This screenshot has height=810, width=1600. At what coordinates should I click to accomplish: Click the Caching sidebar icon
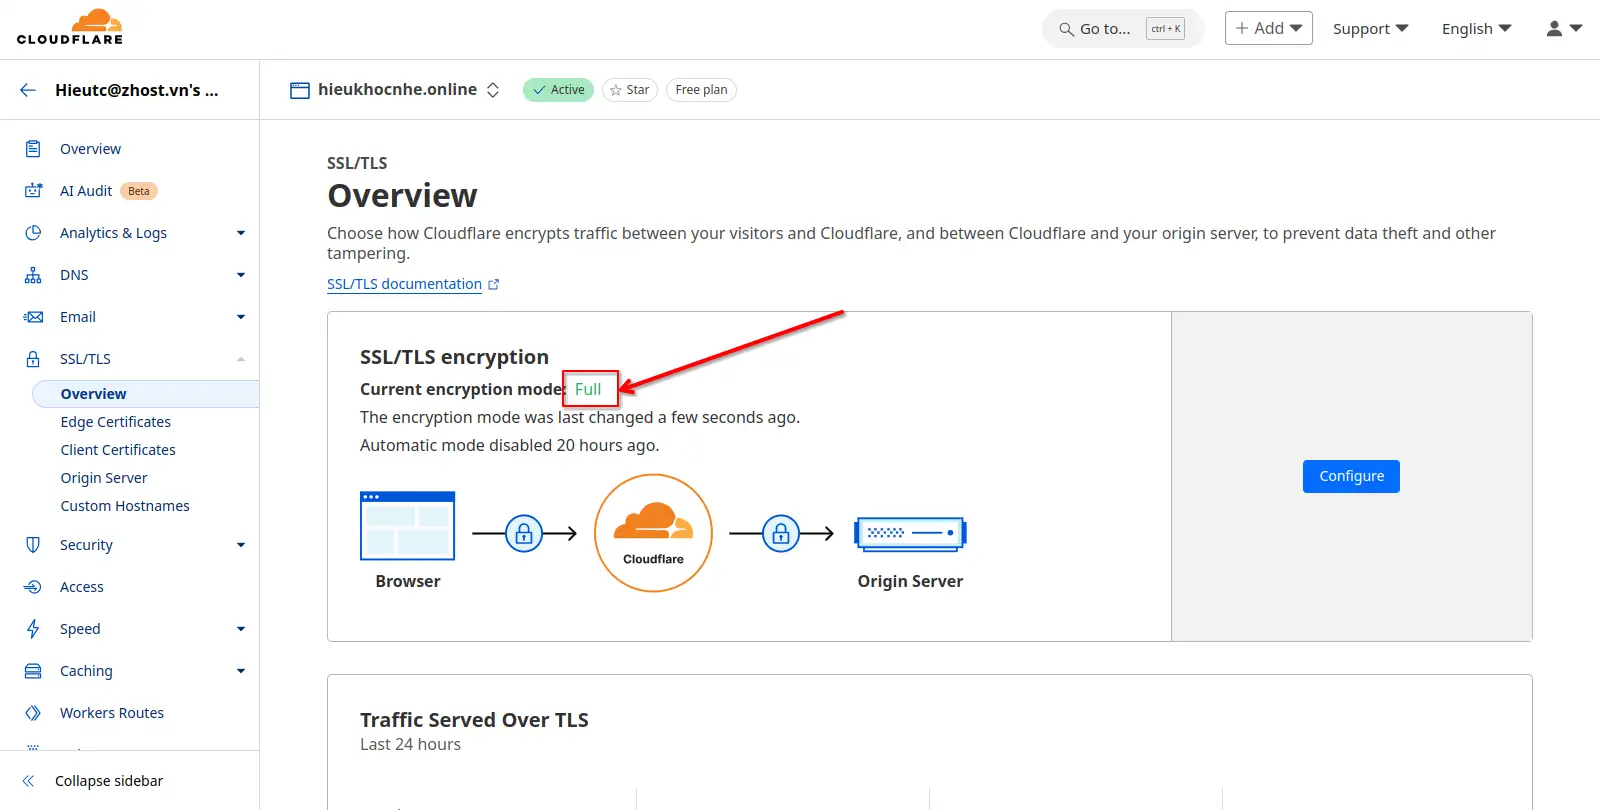pos(33,671)
